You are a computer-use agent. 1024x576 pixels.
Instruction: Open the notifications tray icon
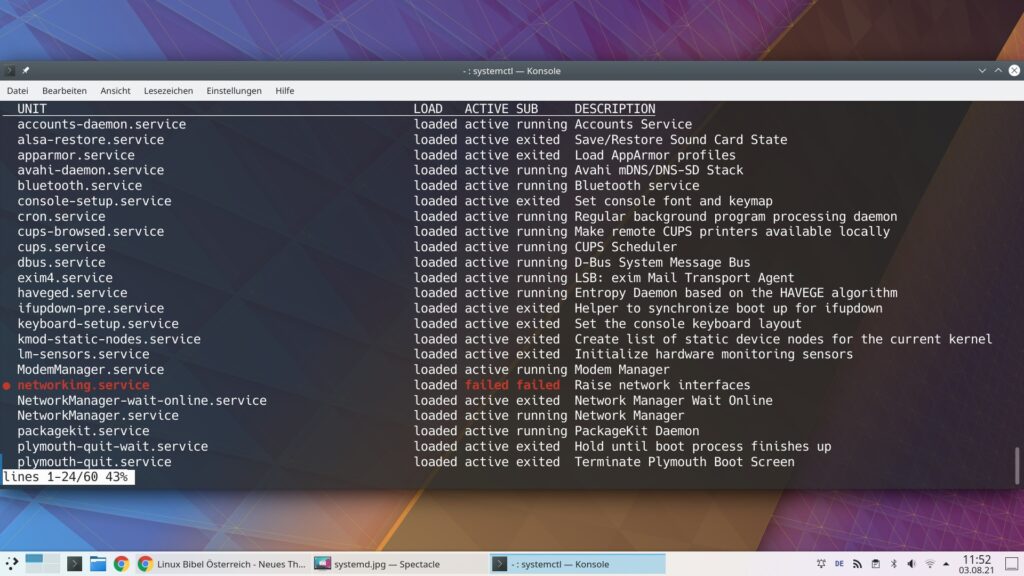pyautogui.click(x=821, y=564)
